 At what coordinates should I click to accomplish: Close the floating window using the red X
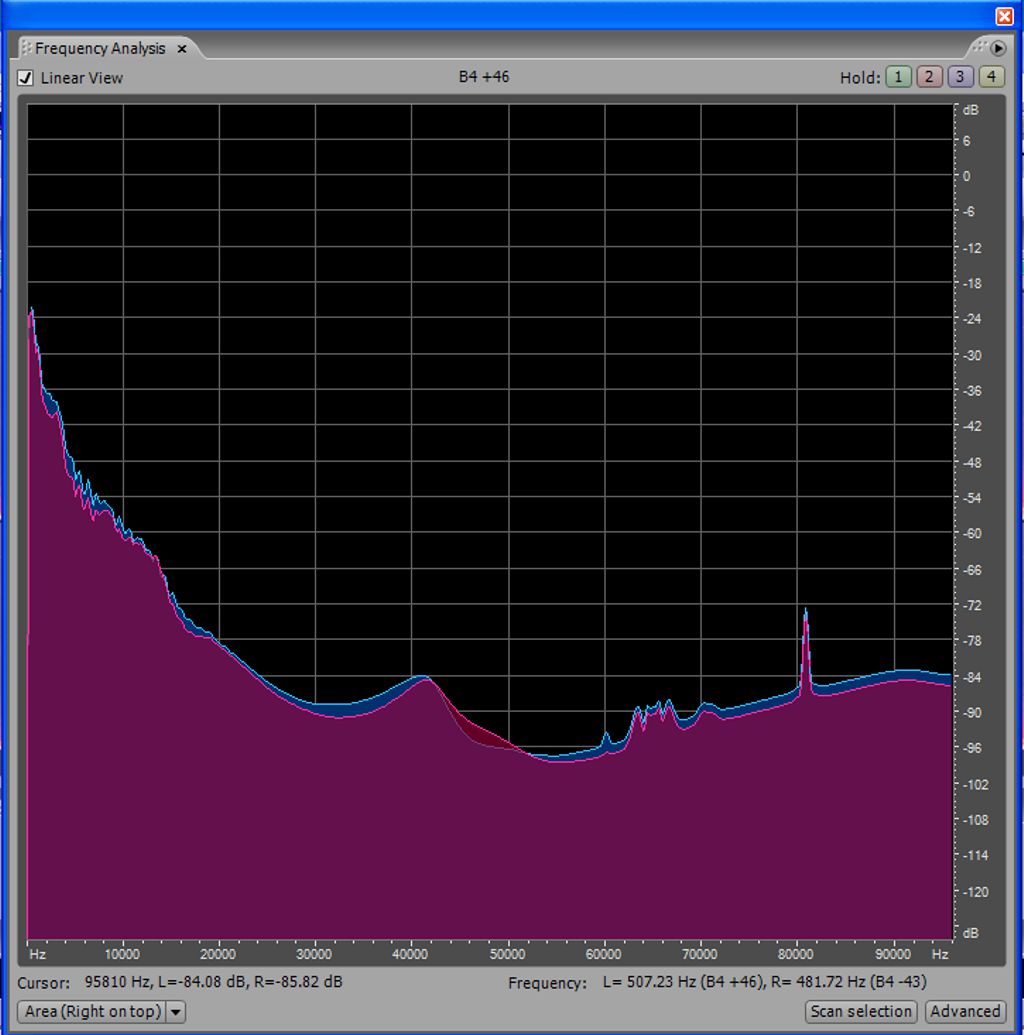coord(1004,16)
